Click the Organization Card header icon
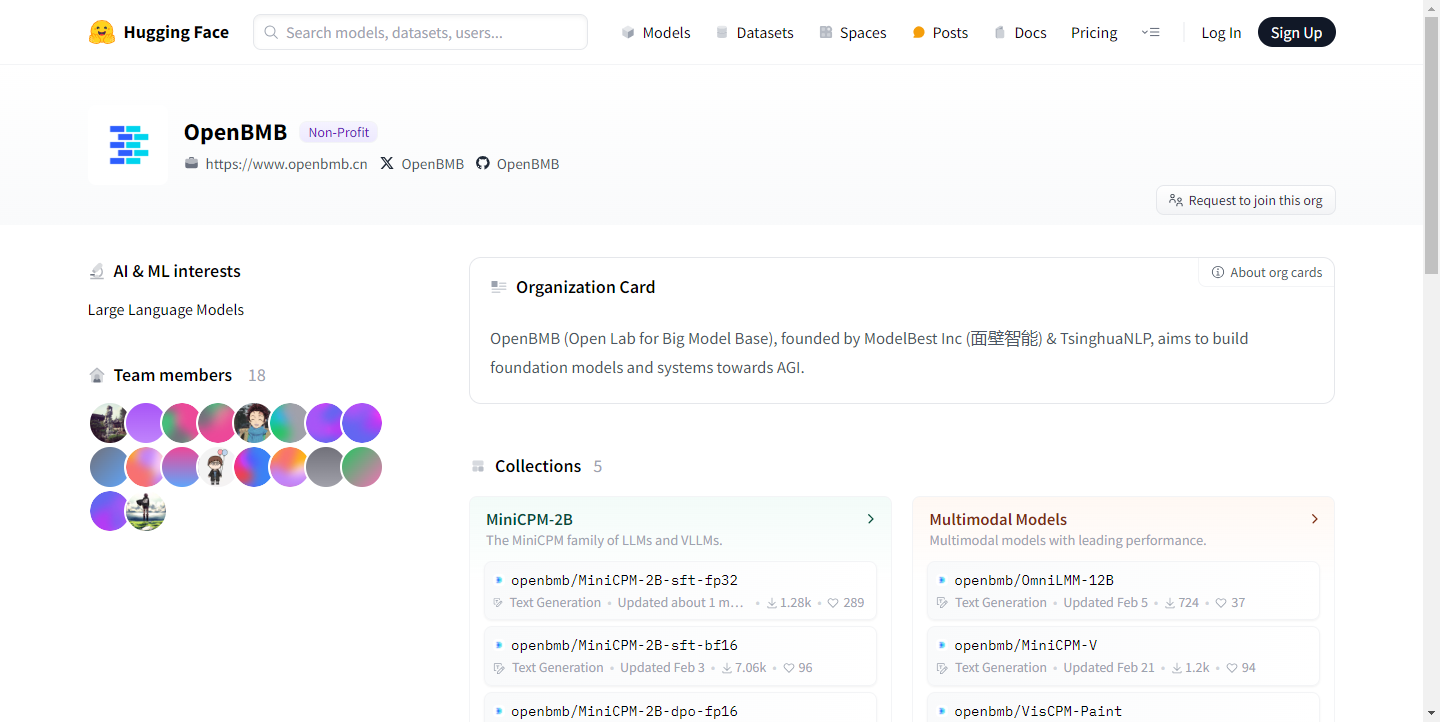The width and height of the screenshot is (1440, 722). (x=499, y=287)
